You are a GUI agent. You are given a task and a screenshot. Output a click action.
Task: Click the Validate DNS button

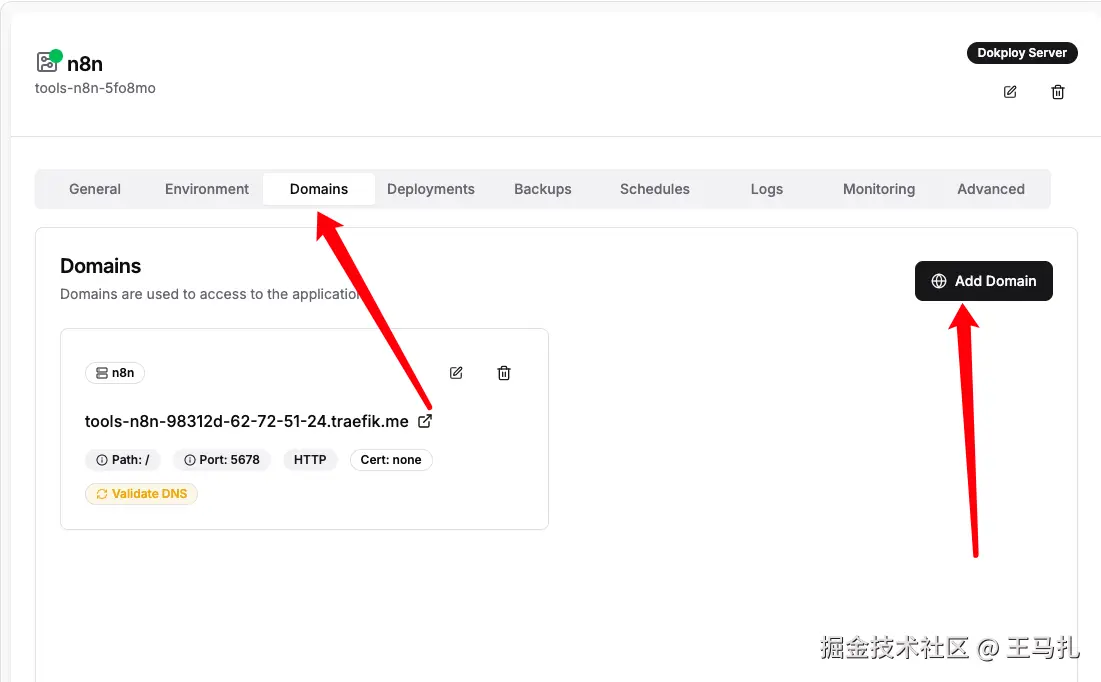pos(141,494)
